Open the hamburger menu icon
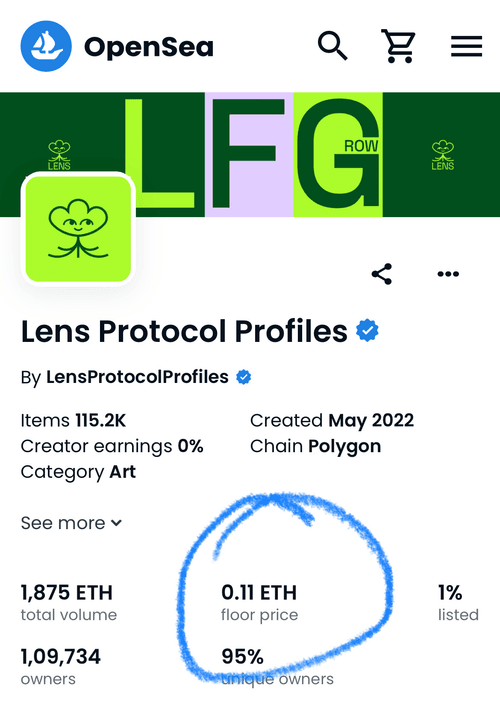 [x=466, y=46]
